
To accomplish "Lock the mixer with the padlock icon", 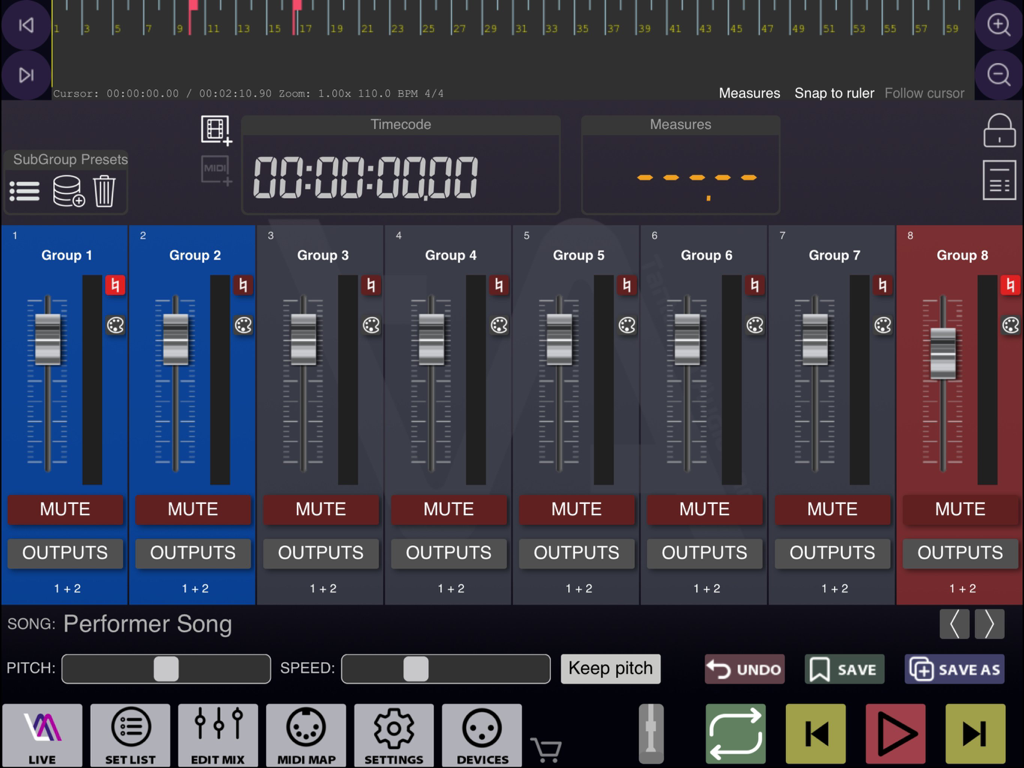I will click(999, 131).
